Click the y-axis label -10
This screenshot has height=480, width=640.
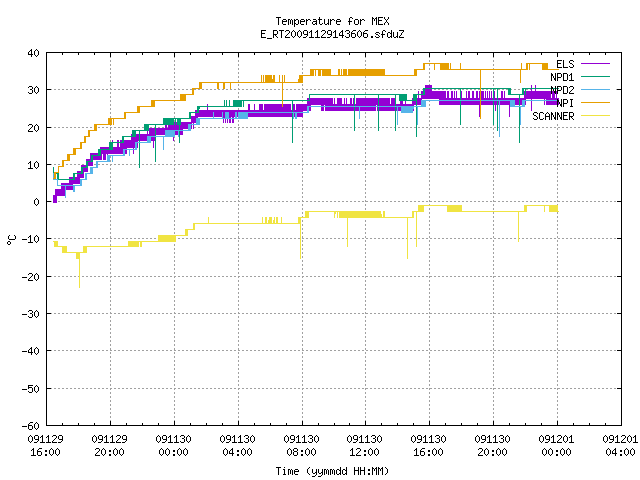tap(31, 239)
